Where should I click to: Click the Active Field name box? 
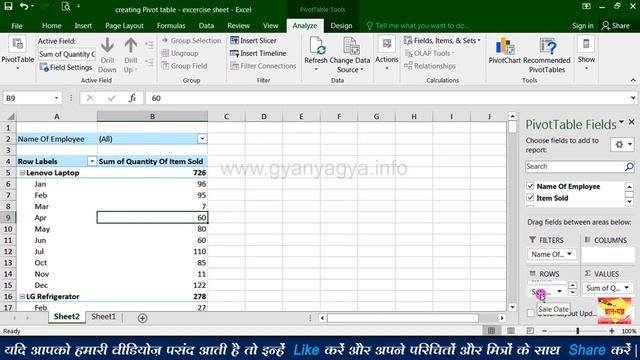[x=67, y=54]
